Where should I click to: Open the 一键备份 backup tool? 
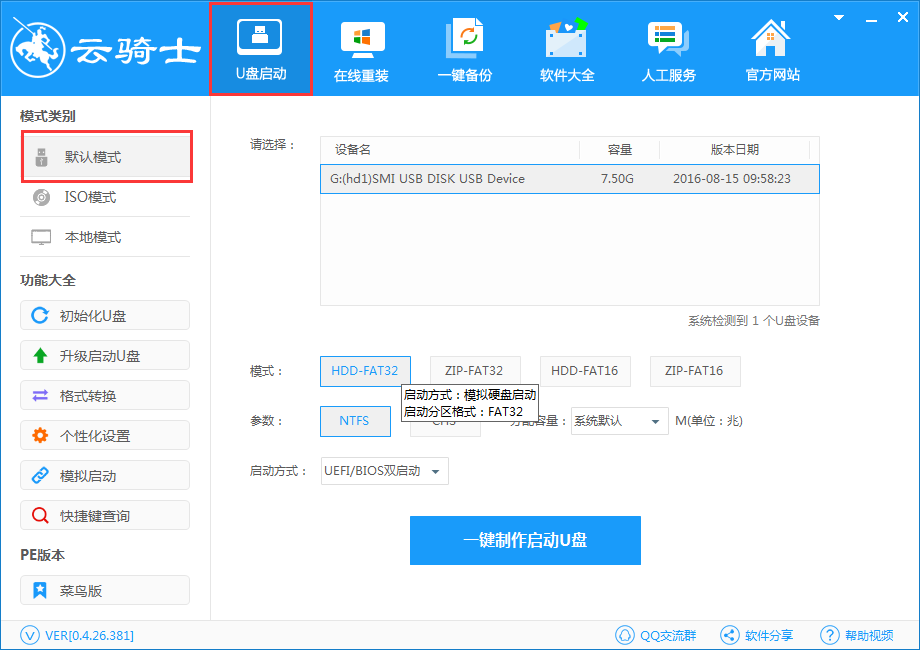point(464,48)
